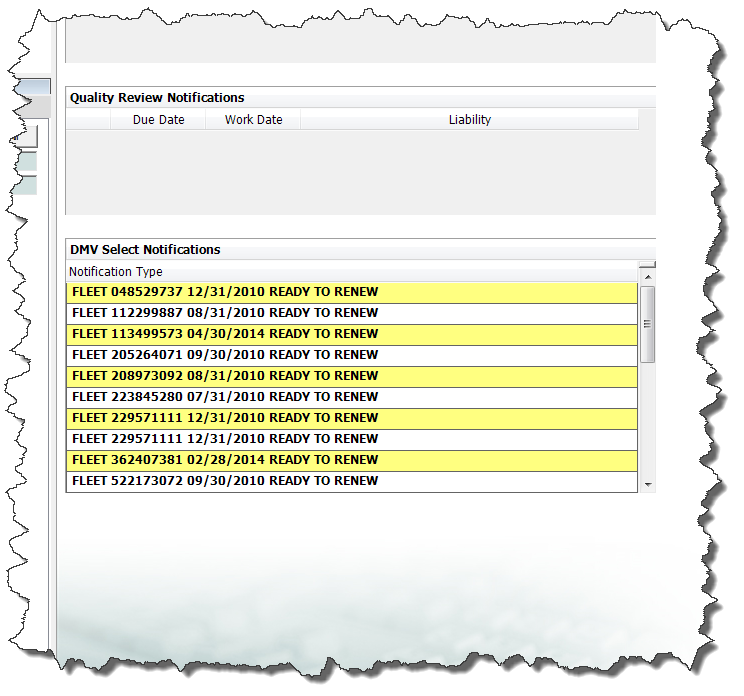Open FLEET 113499573 ready to renew entry
Image resolution: width=744 pixels, height=696 pixels.
coord(225,334)
